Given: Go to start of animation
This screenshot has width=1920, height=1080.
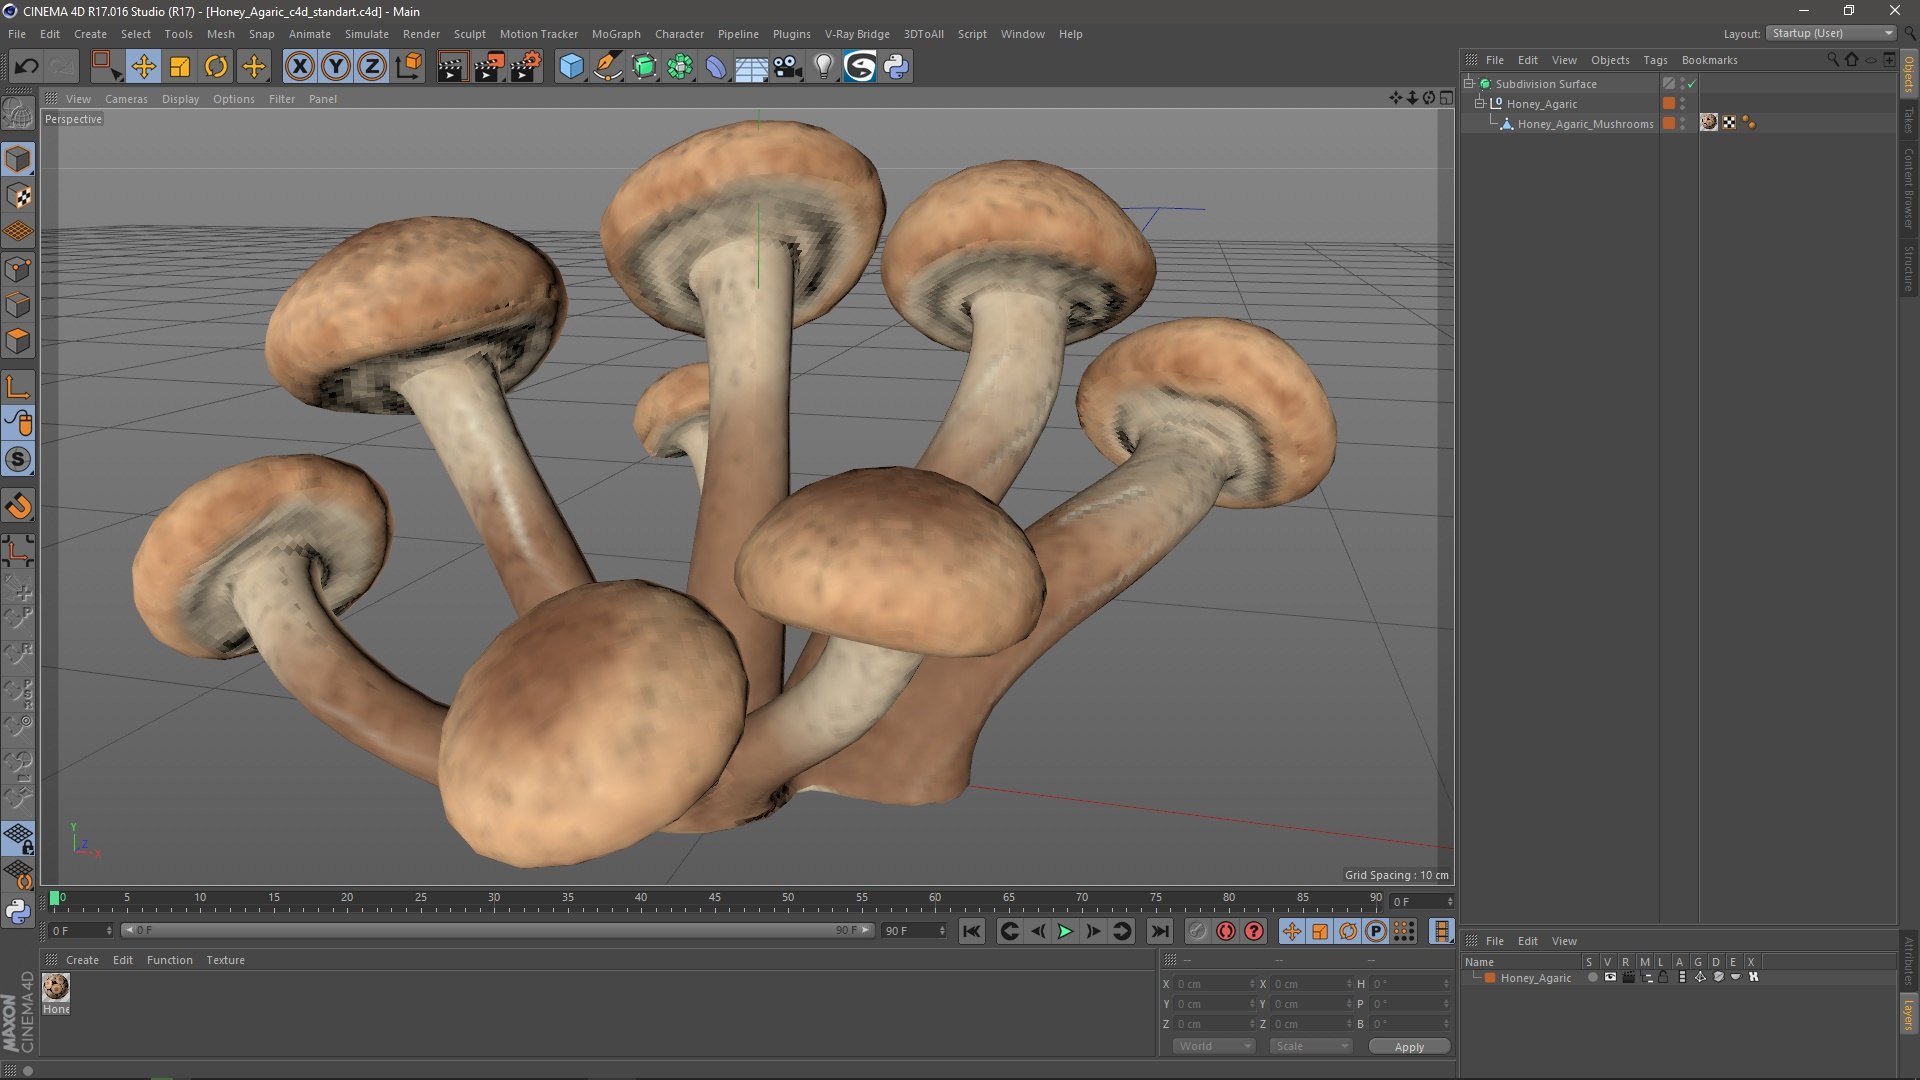Looking at the screenshot, I should pos(971,932).
